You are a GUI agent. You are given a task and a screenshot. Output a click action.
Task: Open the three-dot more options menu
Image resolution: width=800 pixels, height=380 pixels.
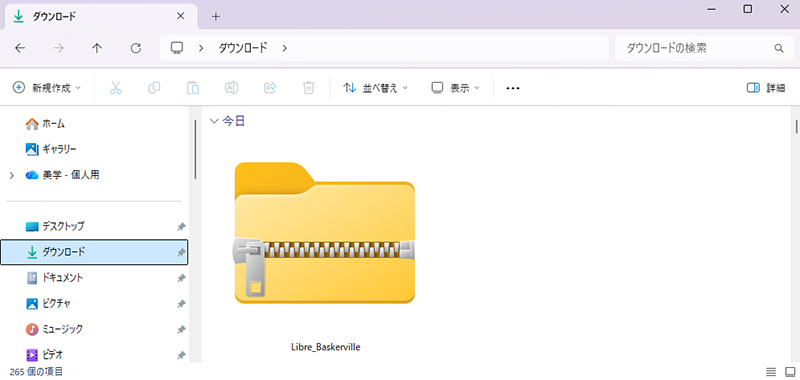point(513,88)
